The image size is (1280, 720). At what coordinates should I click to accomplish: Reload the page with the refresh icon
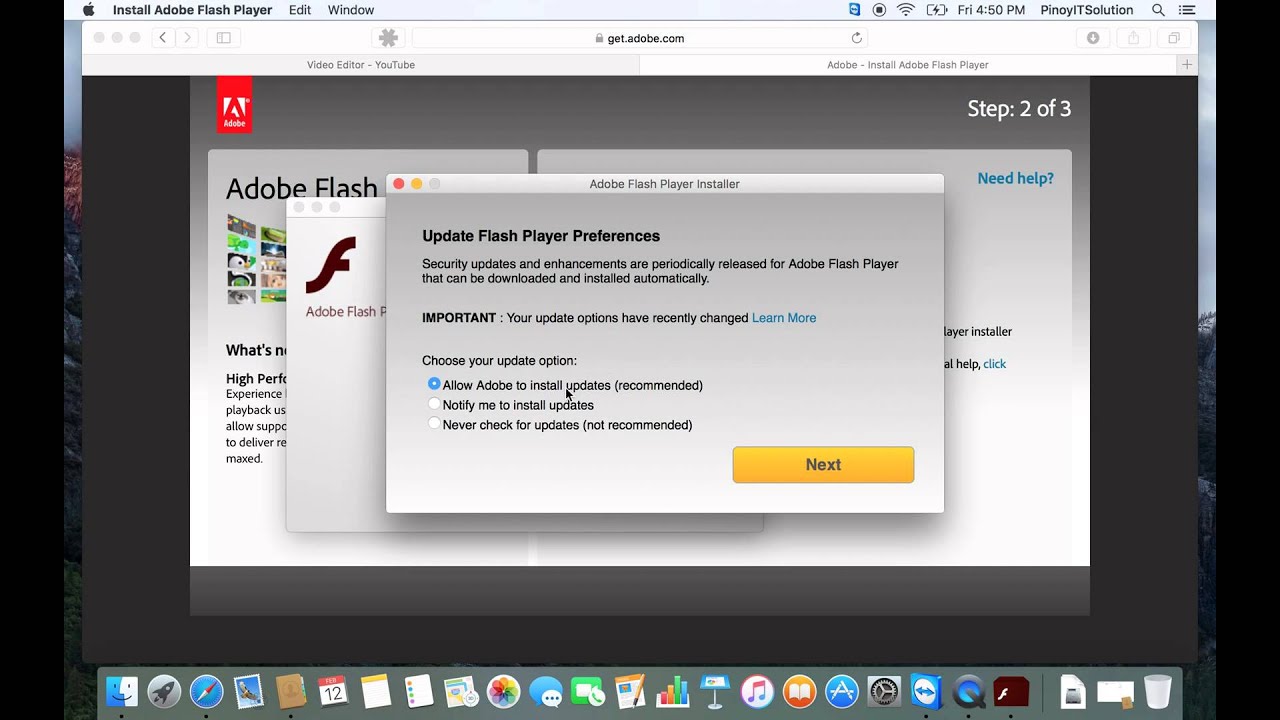click(x=856, y=38)
